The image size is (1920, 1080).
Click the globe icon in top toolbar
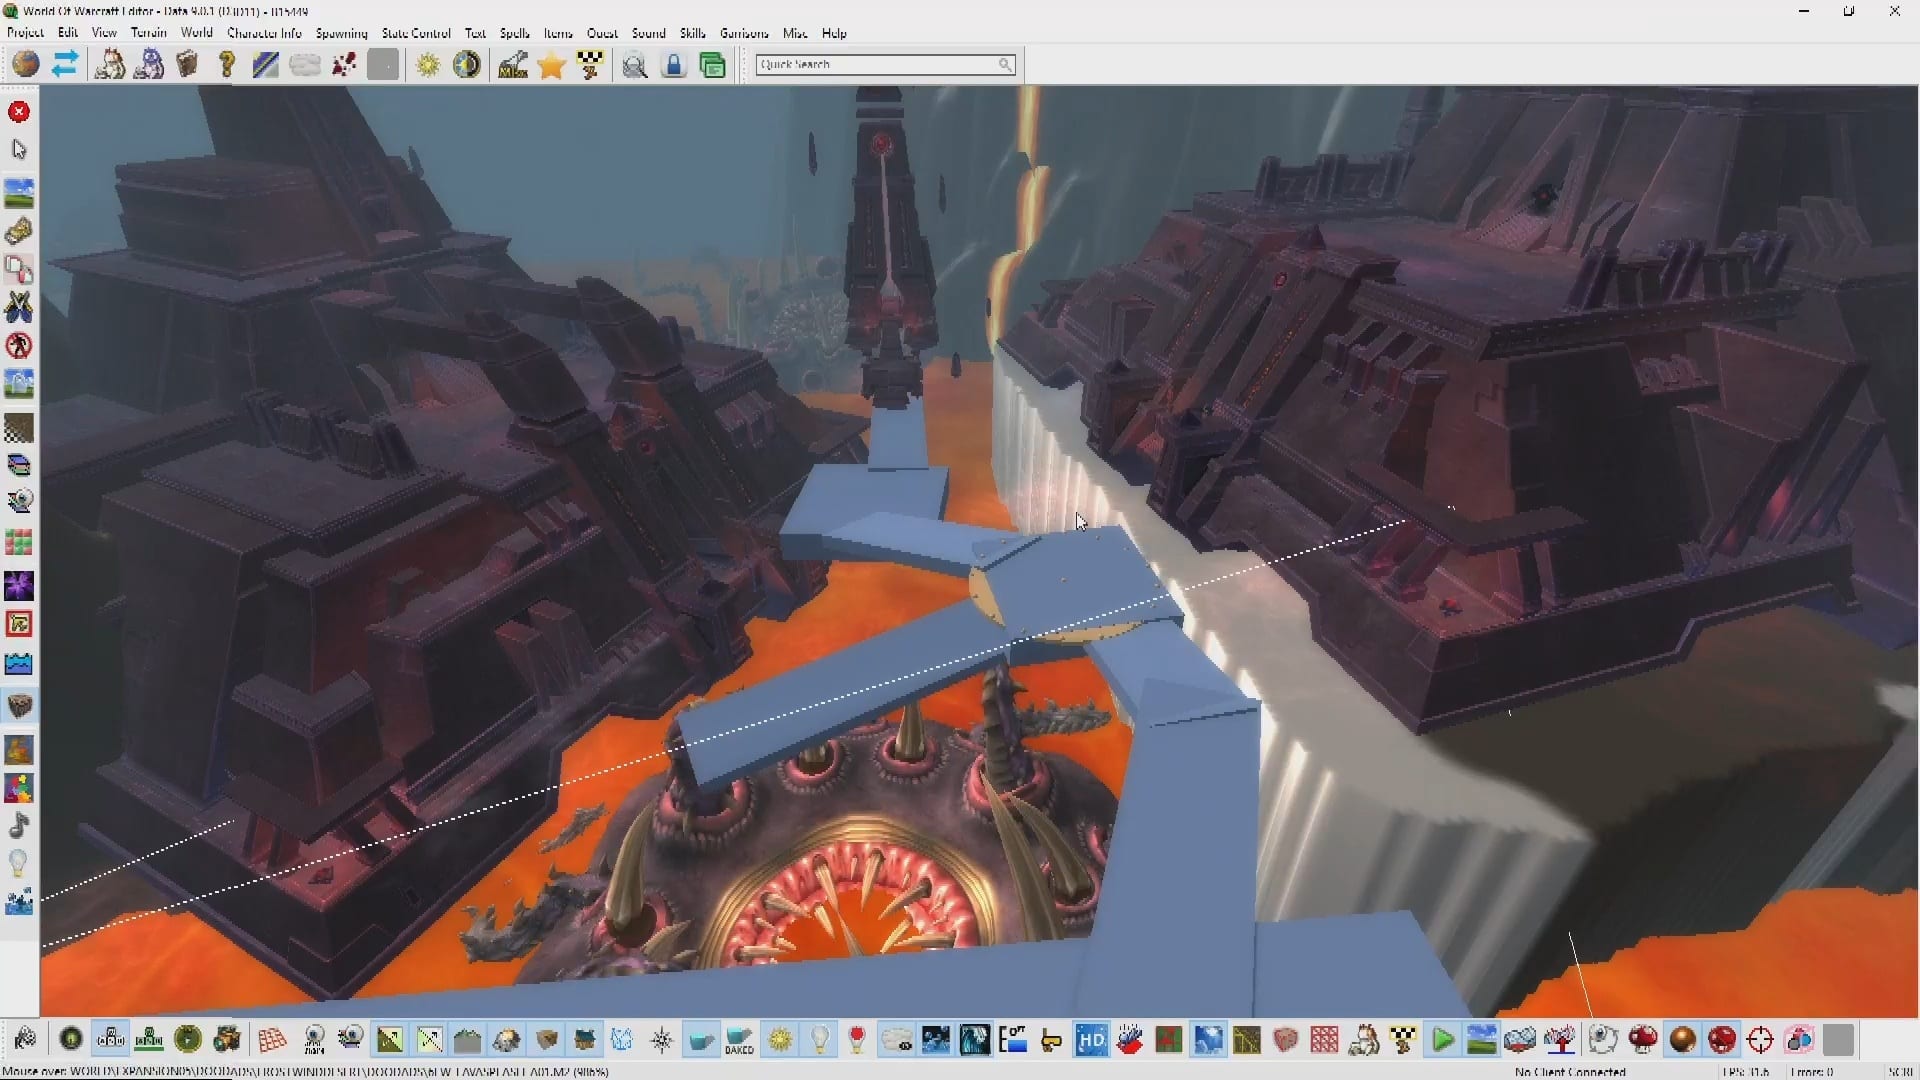[26, 65]
